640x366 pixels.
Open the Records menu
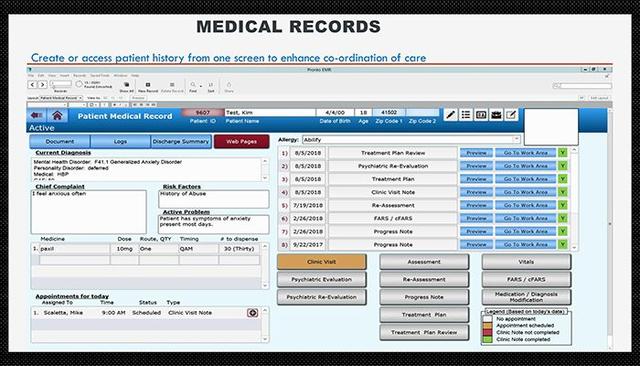(80, 75)
